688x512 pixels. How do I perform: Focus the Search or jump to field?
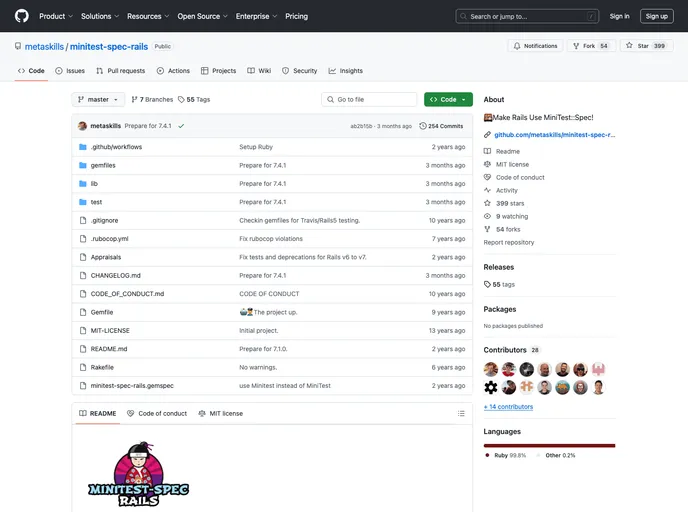coord(527,16)
